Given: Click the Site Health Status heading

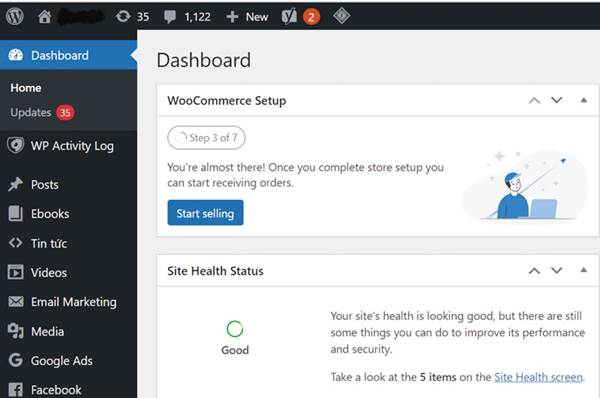Looking at the screenshot, I should (215, 271).
